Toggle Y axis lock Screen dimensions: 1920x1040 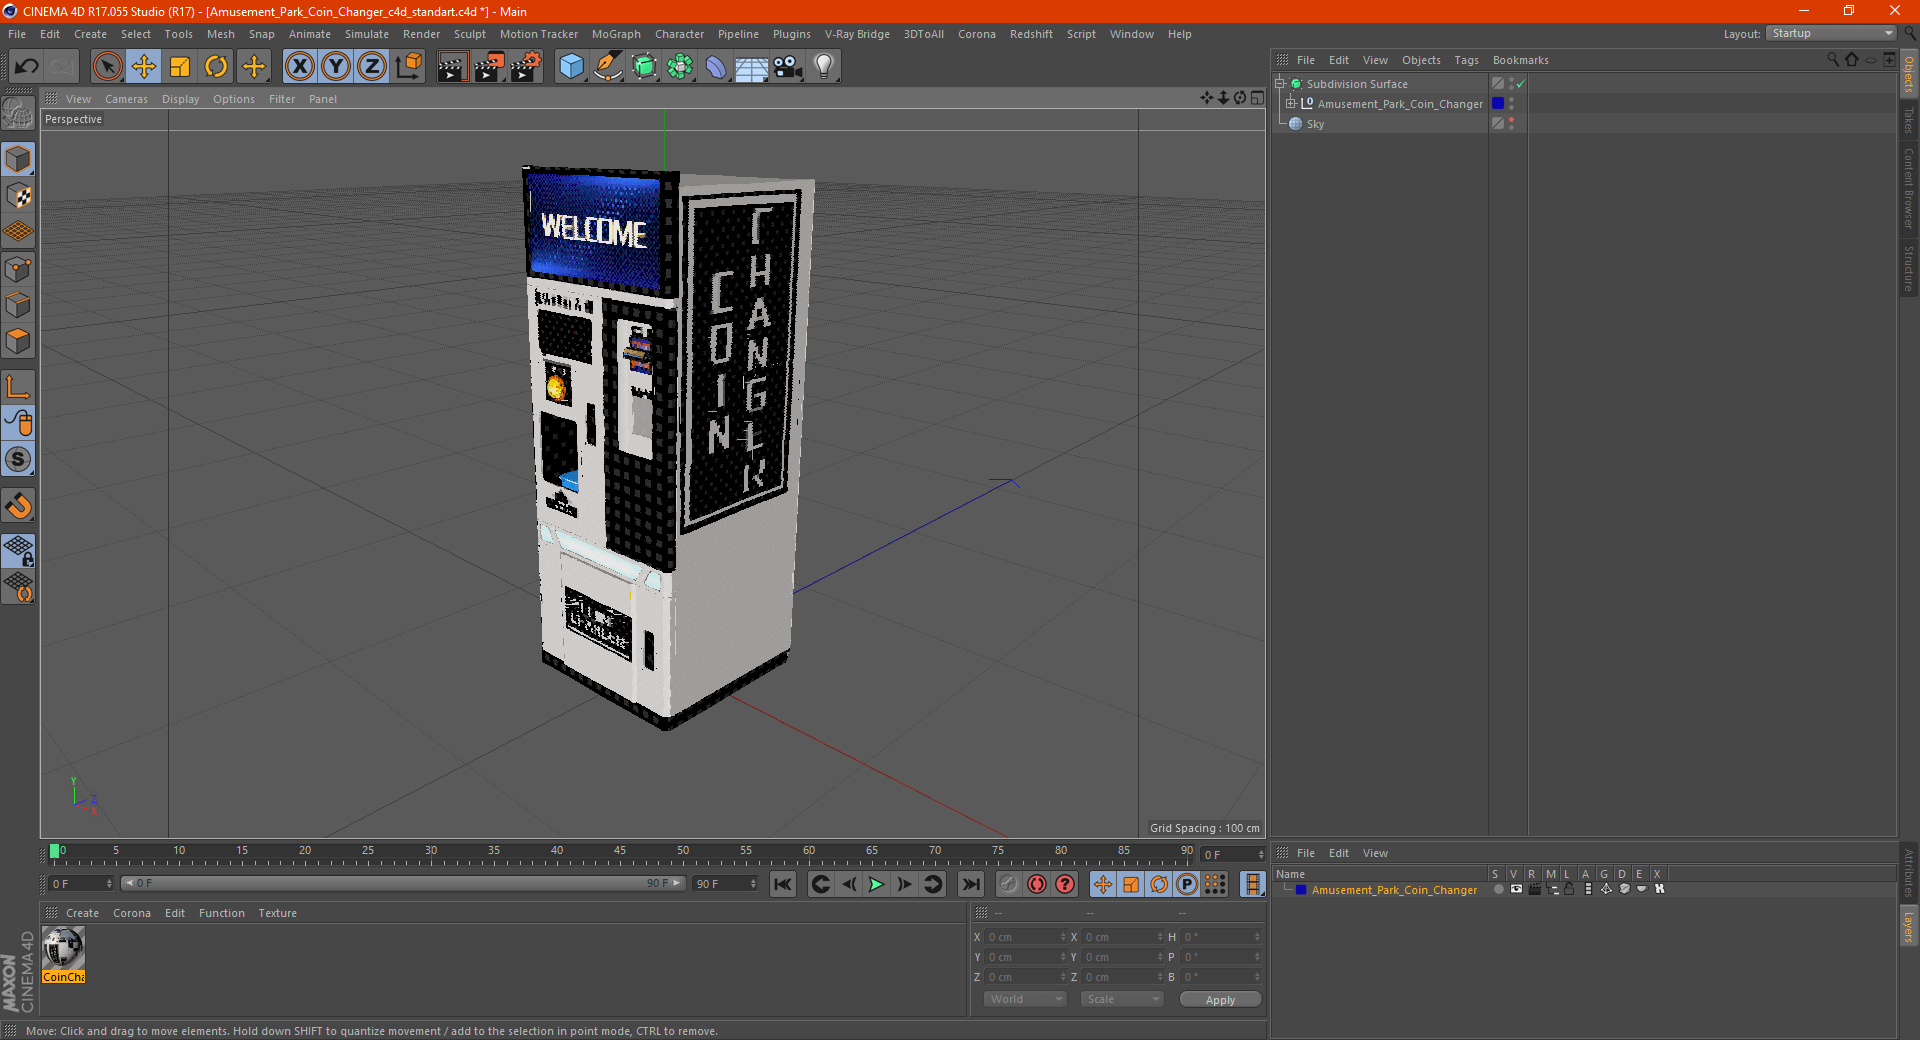336,67
